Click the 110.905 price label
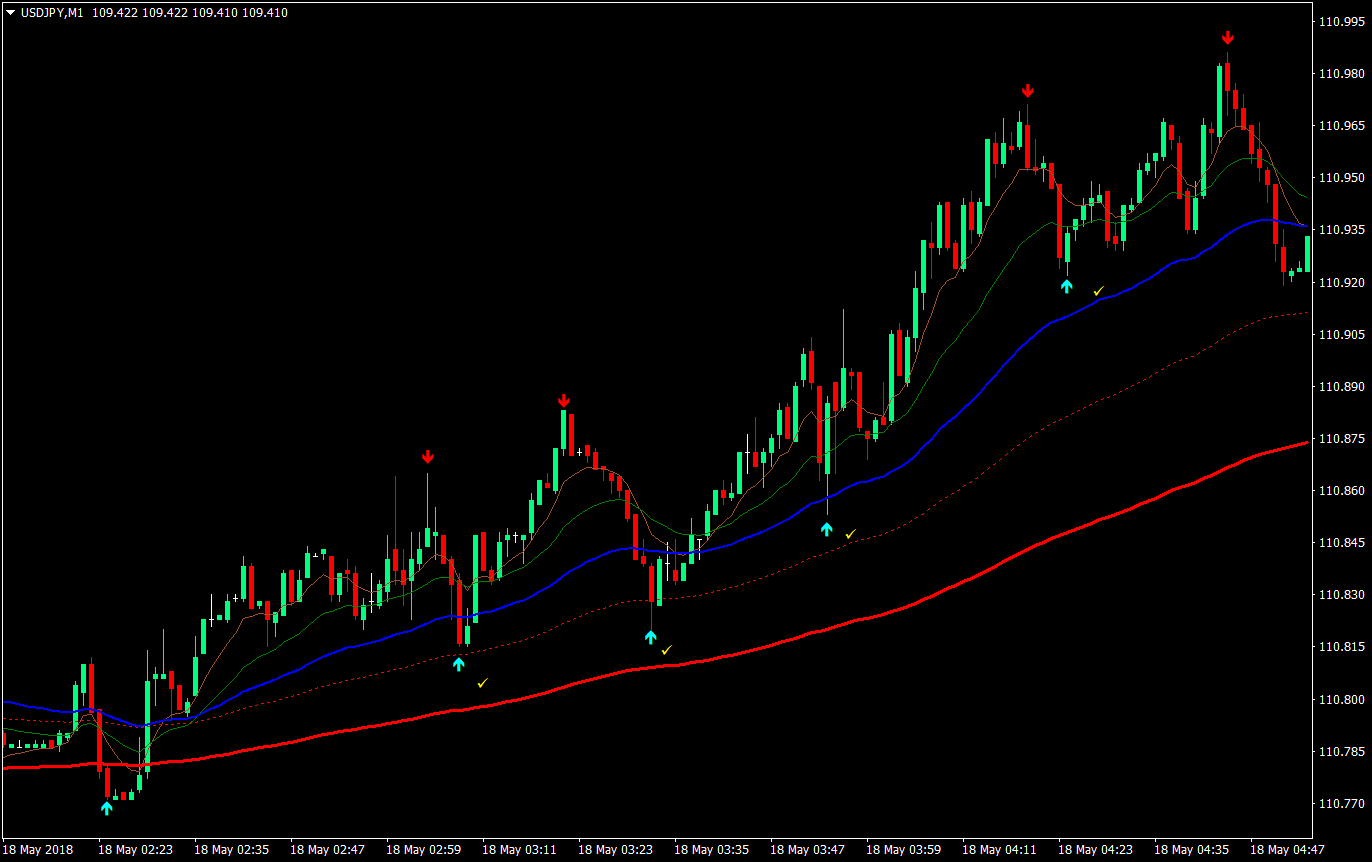The width and height of the screenshot is (1372, 862). pos(1342,334)
